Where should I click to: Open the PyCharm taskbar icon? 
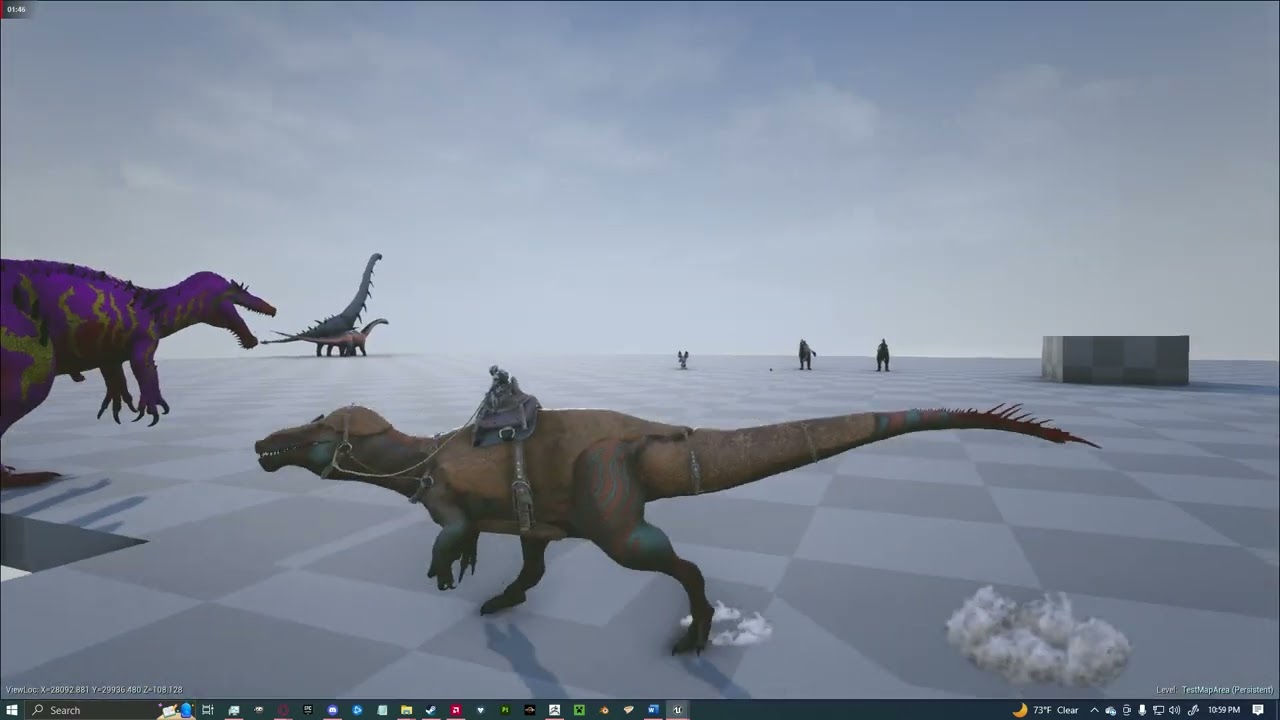coord(505,710)
